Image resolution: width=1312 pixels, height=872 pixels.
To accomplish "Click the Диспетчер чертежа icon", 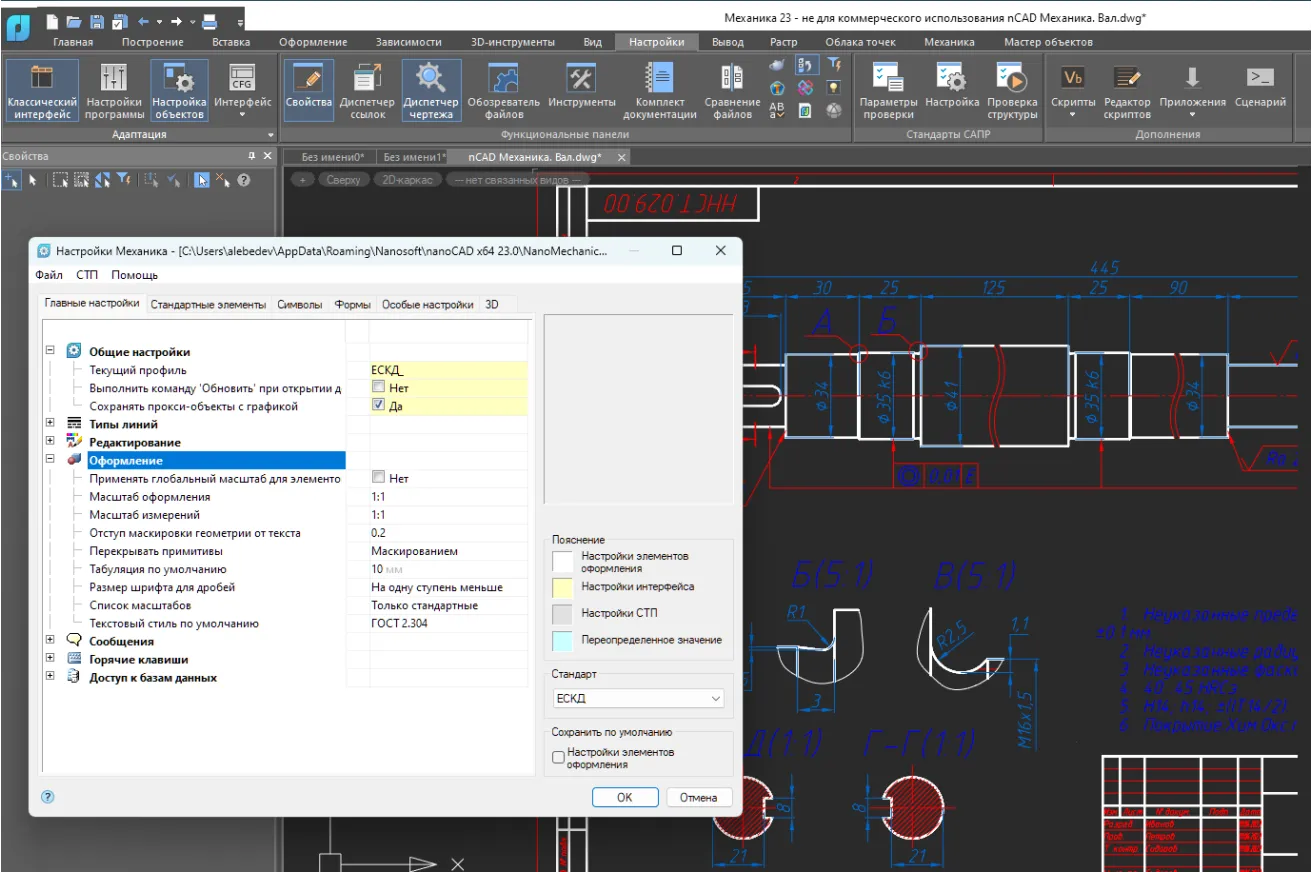I will (431, 90).
